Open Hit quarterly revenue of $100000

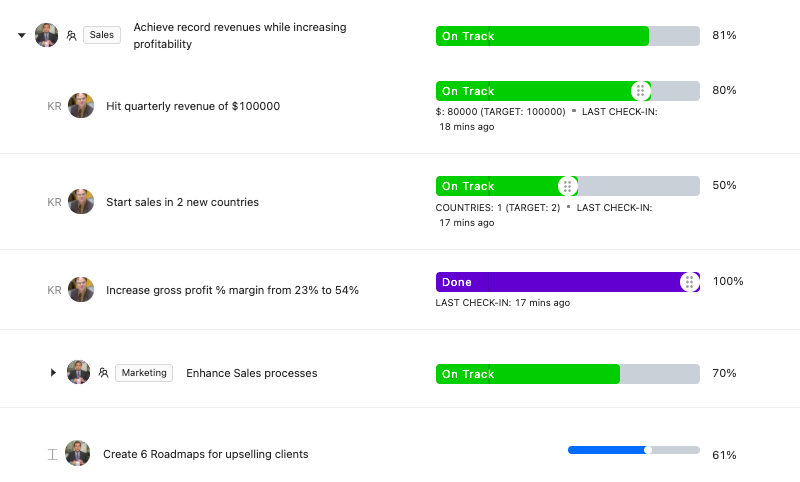tap(193, 106)
